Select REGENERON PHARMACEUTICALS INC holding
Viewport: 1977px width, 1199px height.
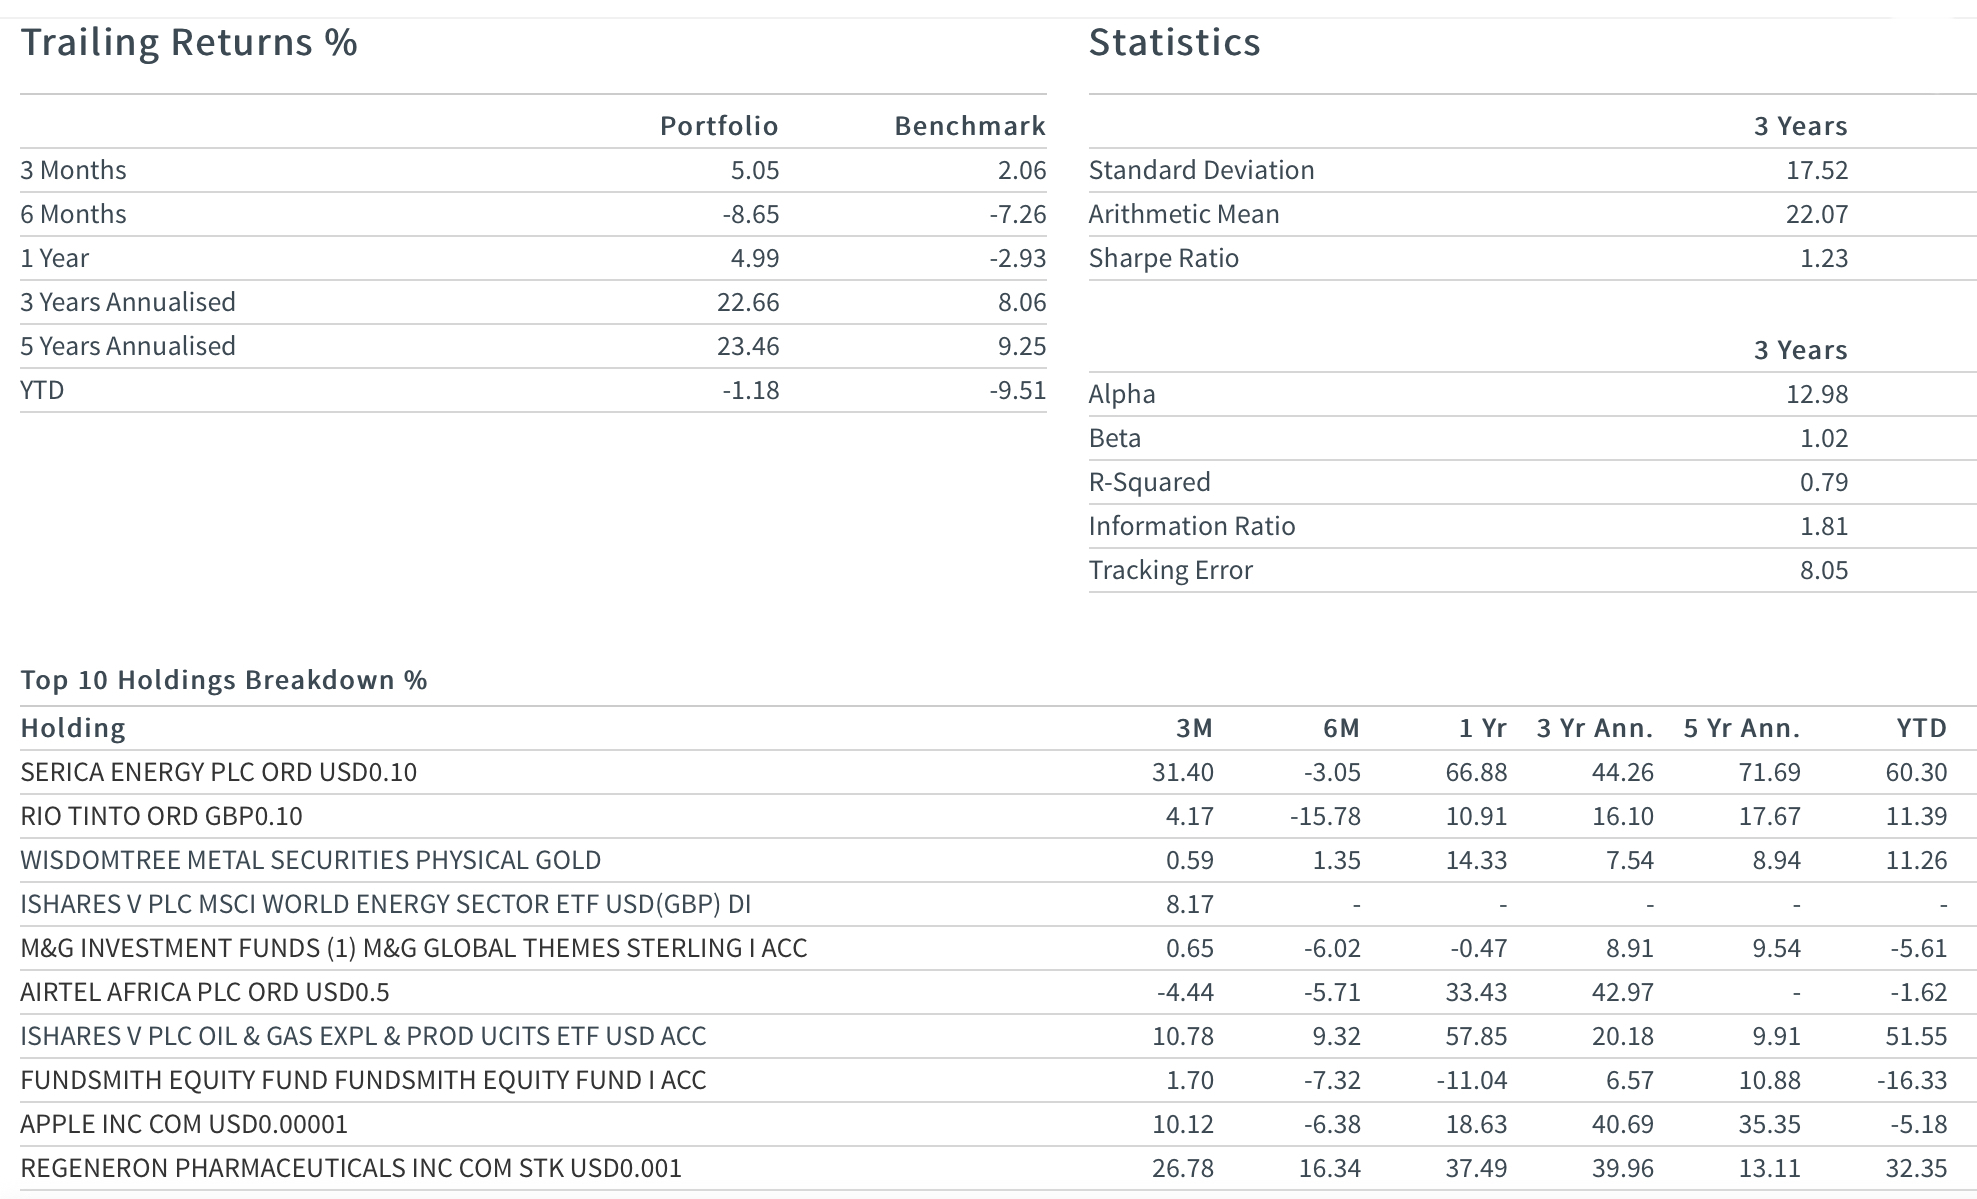[351, 1168]
